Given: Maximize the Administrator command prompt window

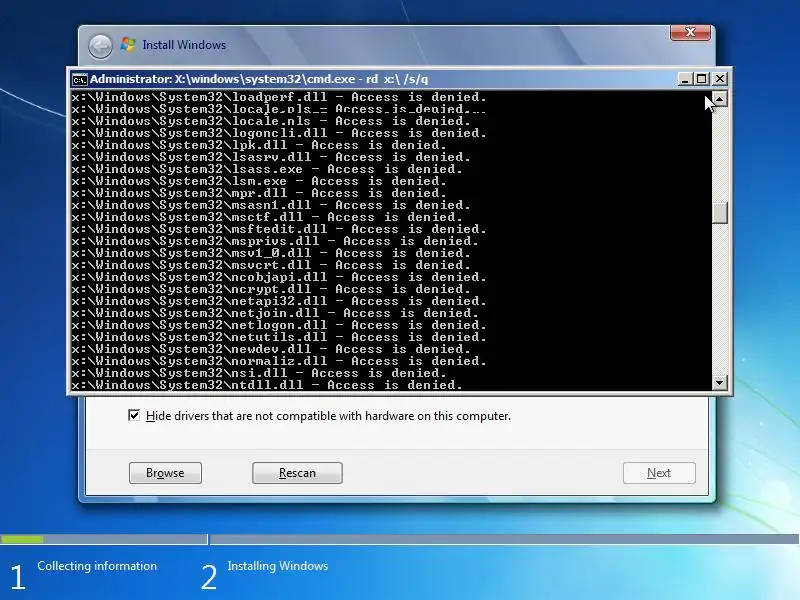Looking at the screenshot, I should coord(702,79).
